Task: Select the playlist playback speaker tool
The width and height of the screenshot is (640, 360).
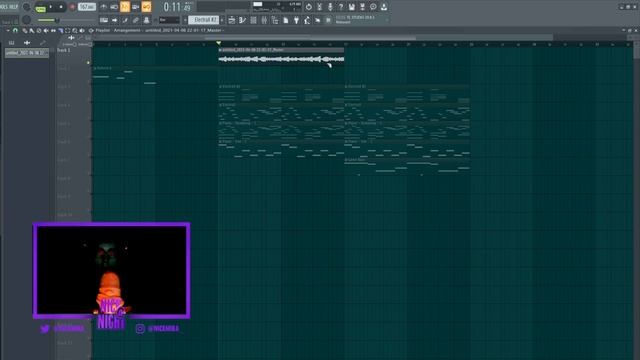Action: [82, 31]
